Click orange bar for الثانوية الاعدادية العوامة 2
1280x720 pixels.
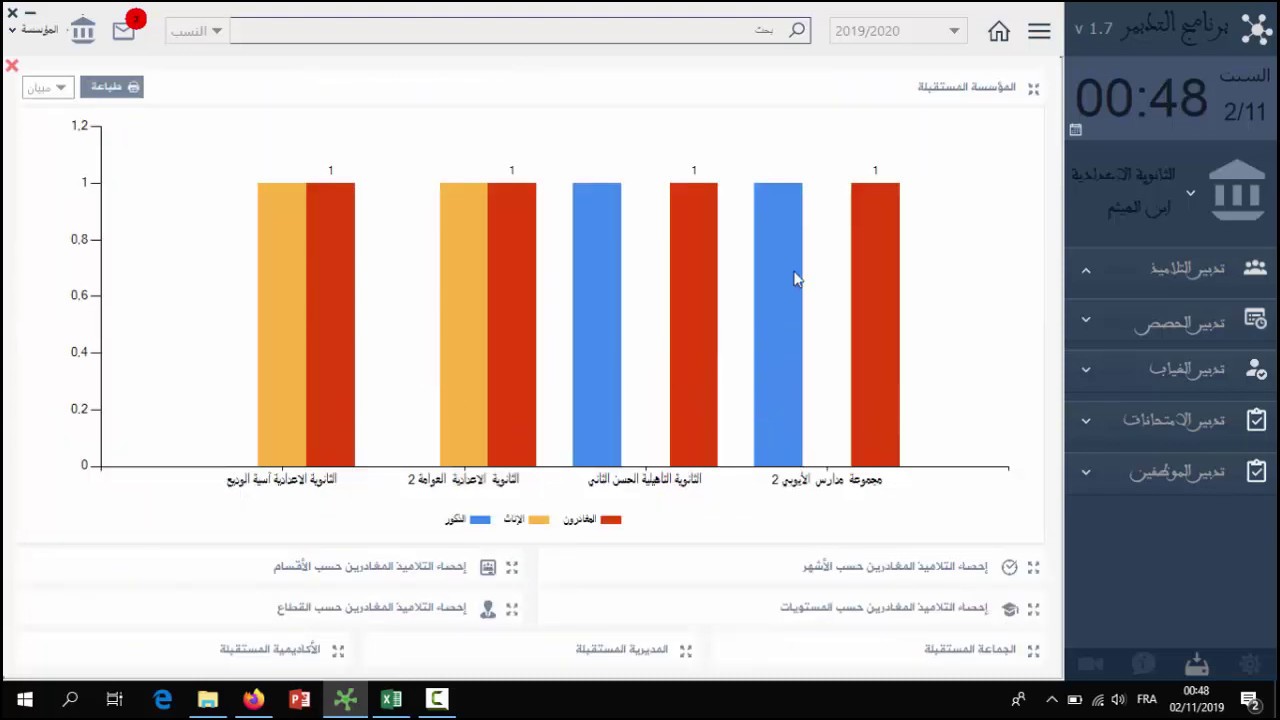464,324
